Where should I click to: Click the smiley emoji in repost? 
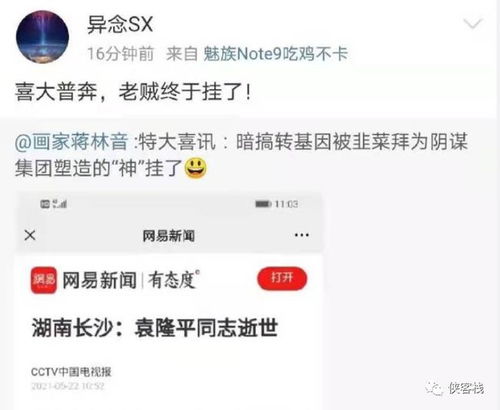pyautogui.click(x=195, y=168)
